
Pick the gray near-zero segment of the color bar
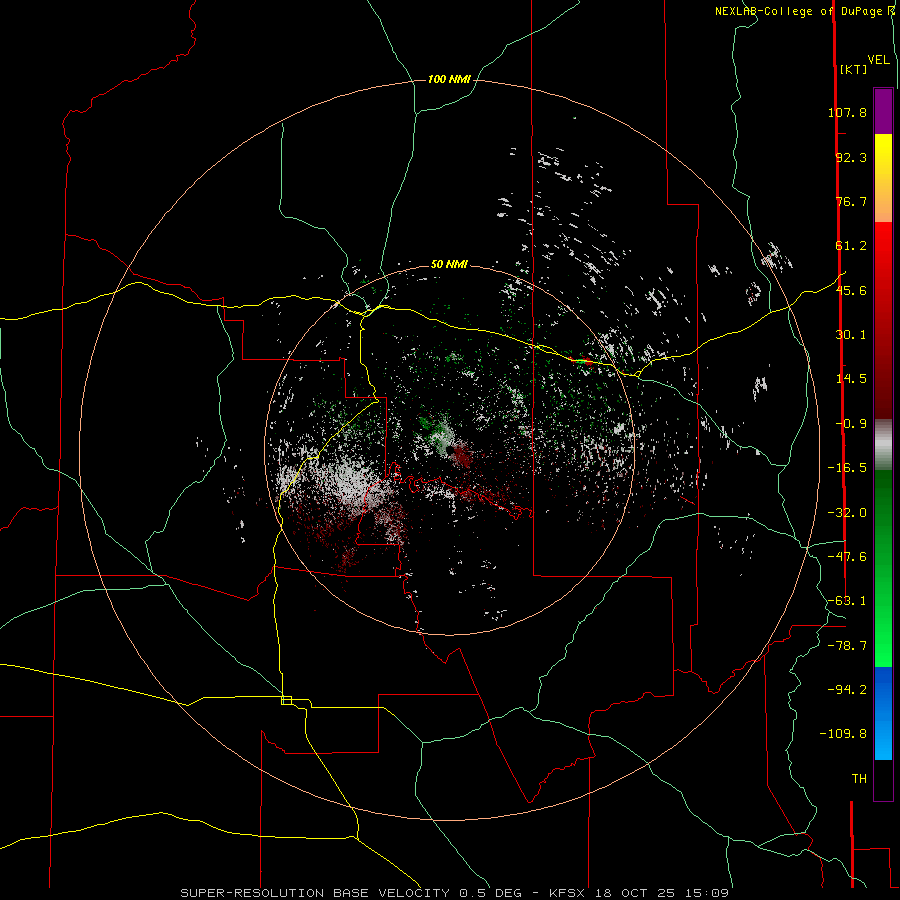click(883, 442)
